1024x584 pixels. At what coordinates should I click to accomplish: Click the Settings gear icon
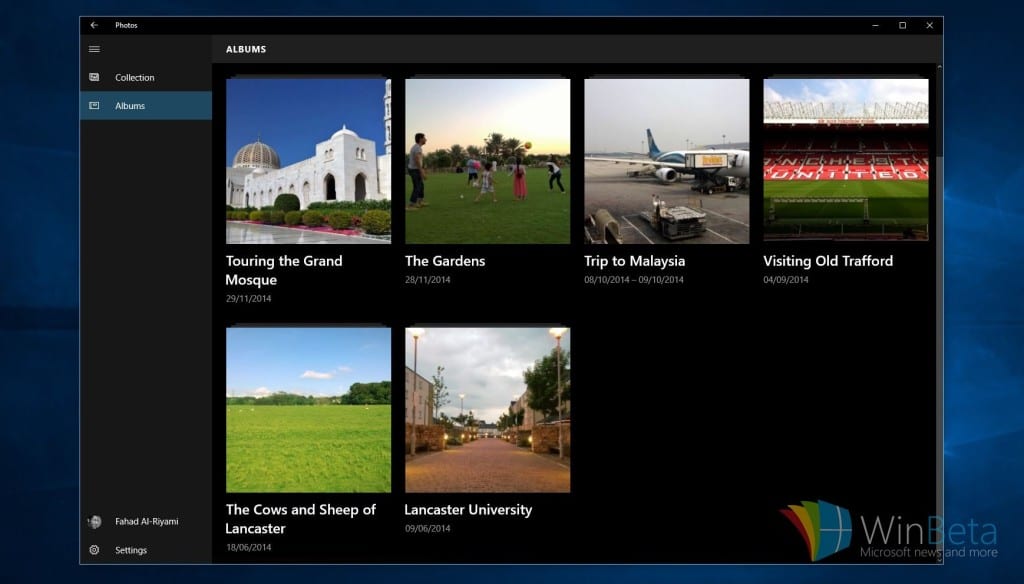tap(94, 550)
